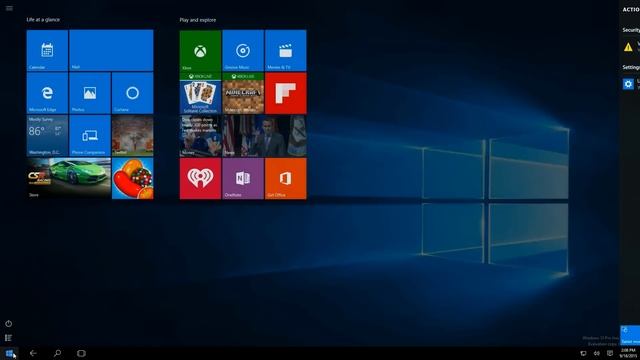Open the Cortana tile
640x360 pixels.
pos(133,93)
